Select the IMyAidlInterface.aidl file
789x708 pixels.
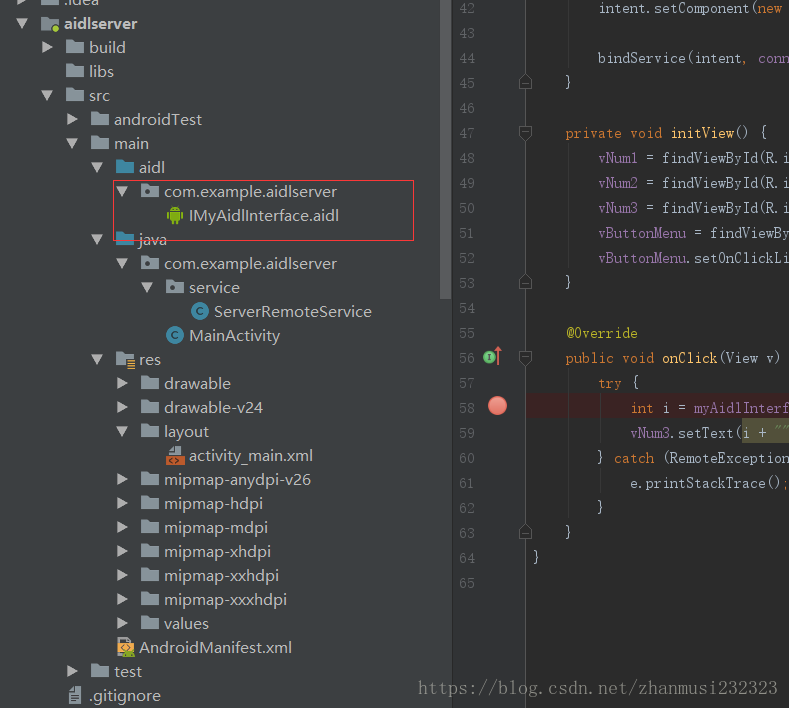pyautogui.click(x=264, y=215)
